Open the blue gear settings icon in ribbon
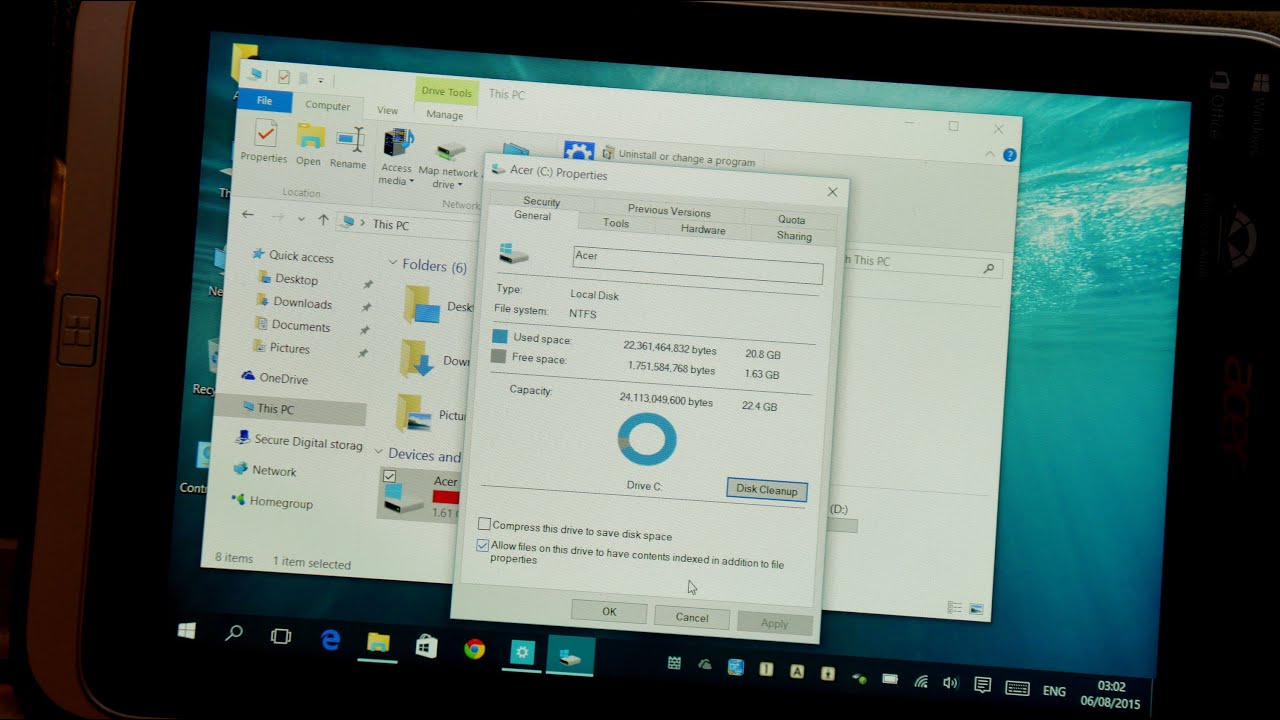 coord(579,152)
